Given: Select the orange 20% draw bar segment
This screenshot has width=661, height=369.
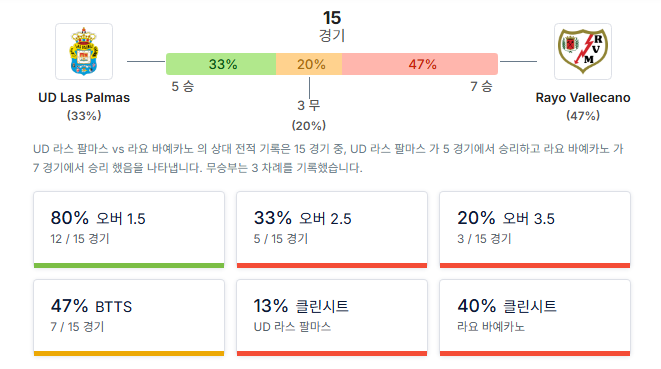Looking at the screenshot, I should 309,64.
